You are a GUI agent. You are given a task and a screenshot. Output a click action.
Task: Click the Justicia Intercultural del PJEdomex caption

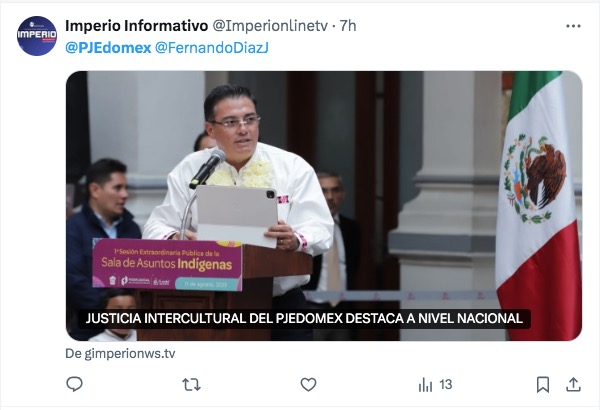[x=304, y=319]
